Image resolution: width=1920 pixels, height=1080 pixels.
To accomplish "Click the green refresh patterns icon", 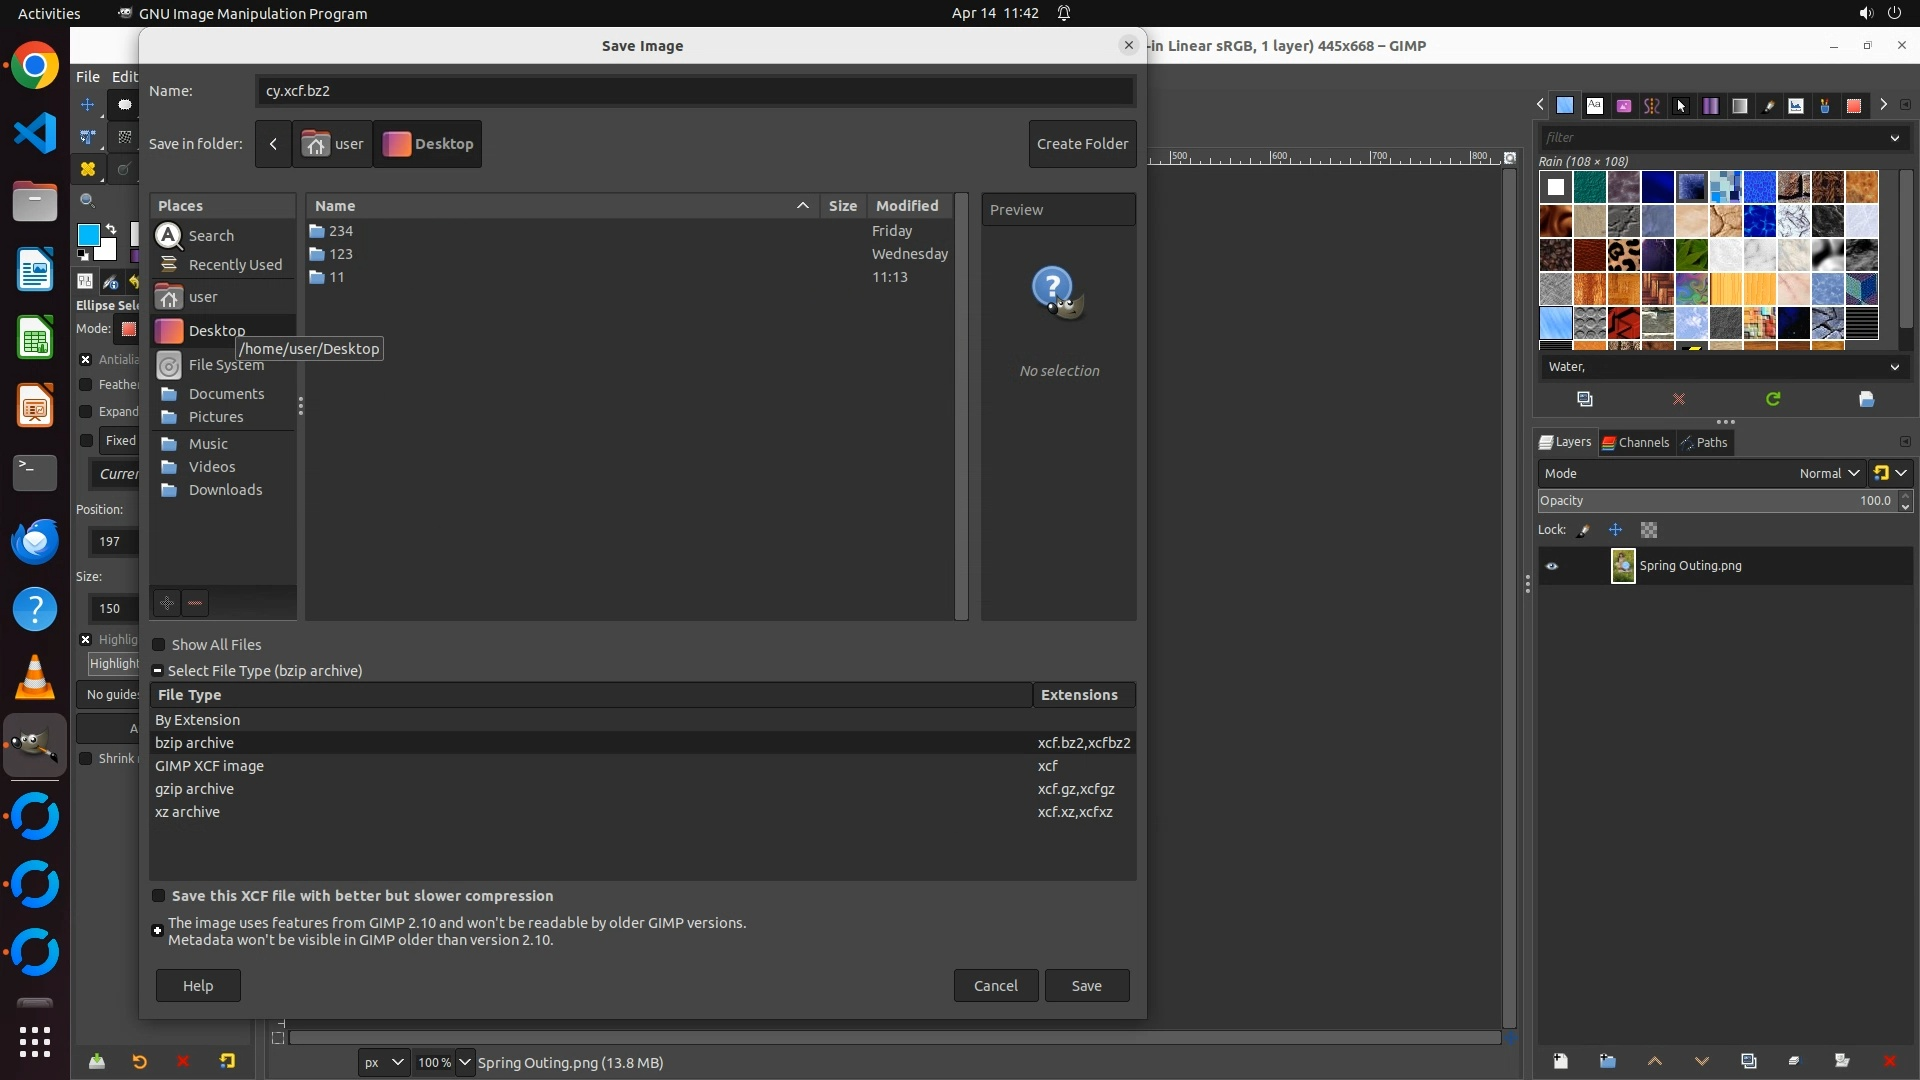I will [x=1773, y=399].
